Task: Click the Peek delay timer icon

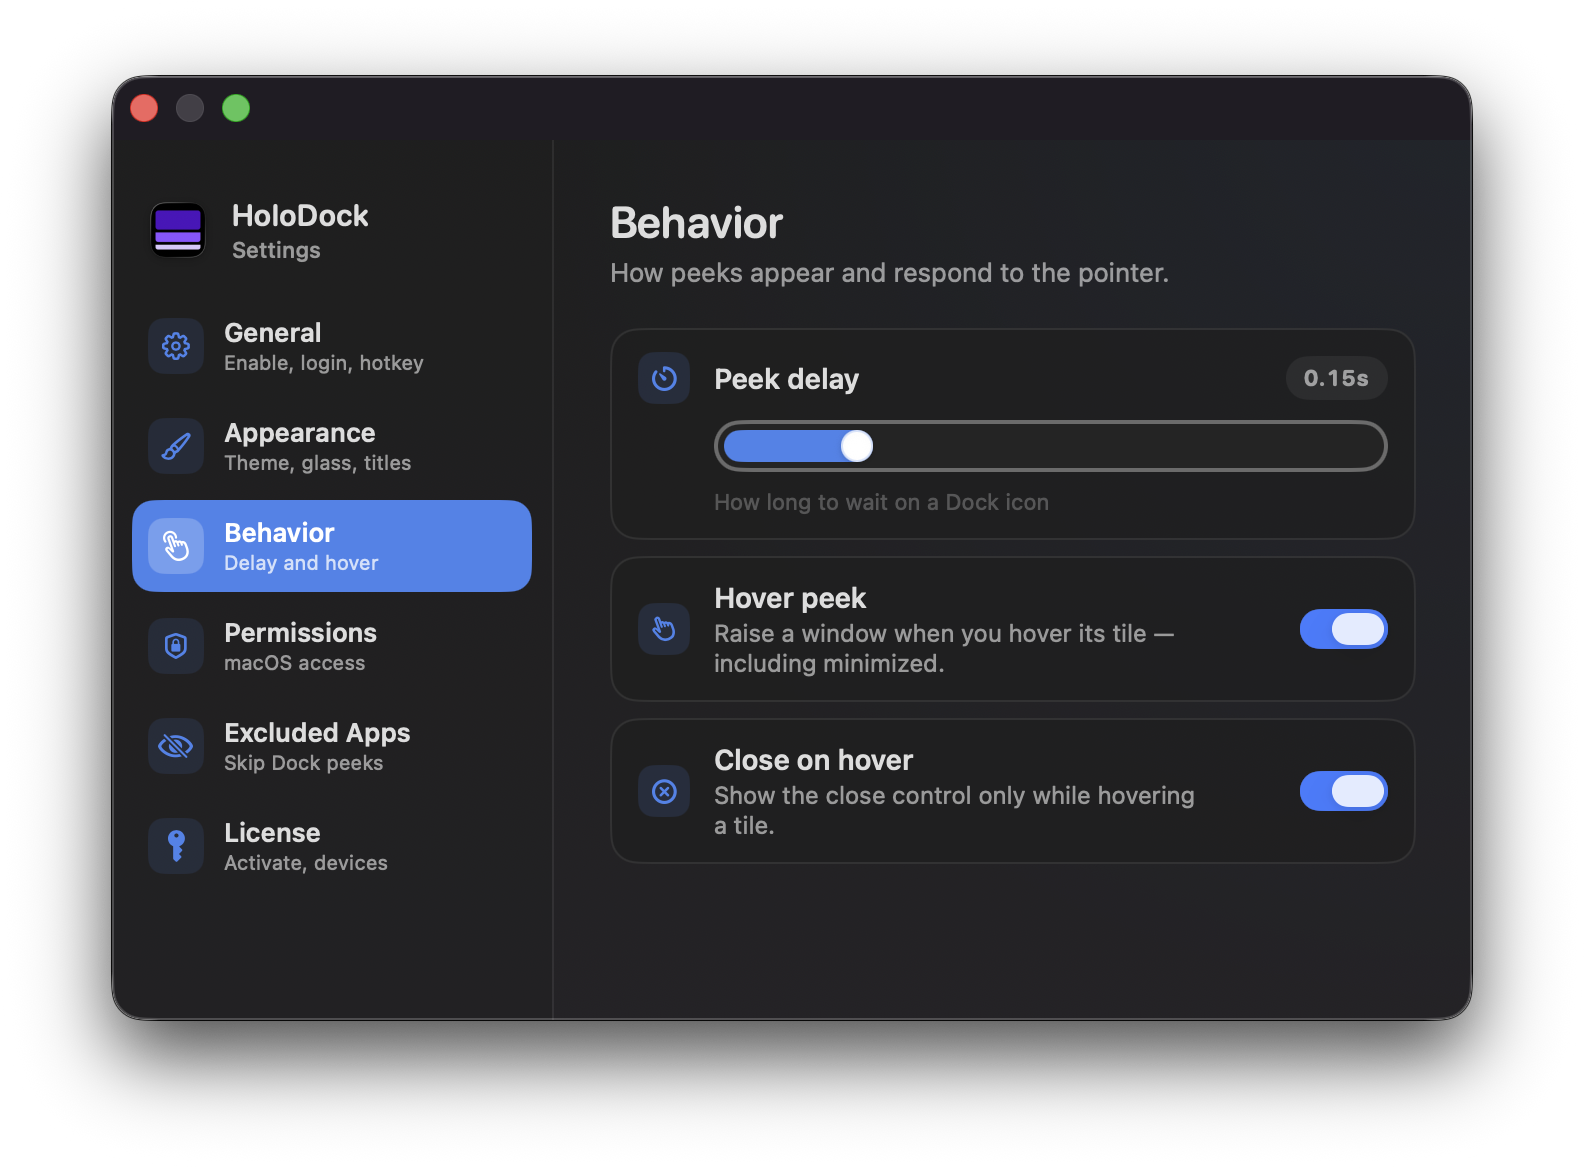Action: click(x=664, y=378)
